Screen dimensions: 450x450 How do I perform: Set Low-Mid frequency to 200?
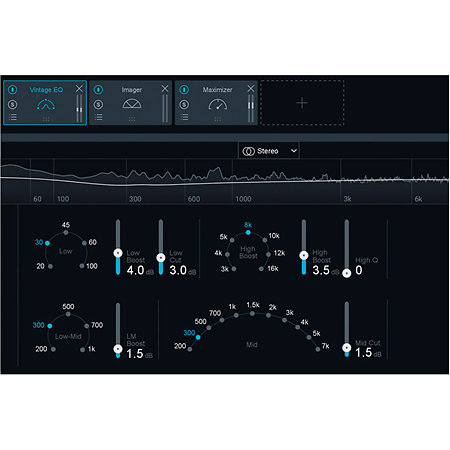[53, 349]
